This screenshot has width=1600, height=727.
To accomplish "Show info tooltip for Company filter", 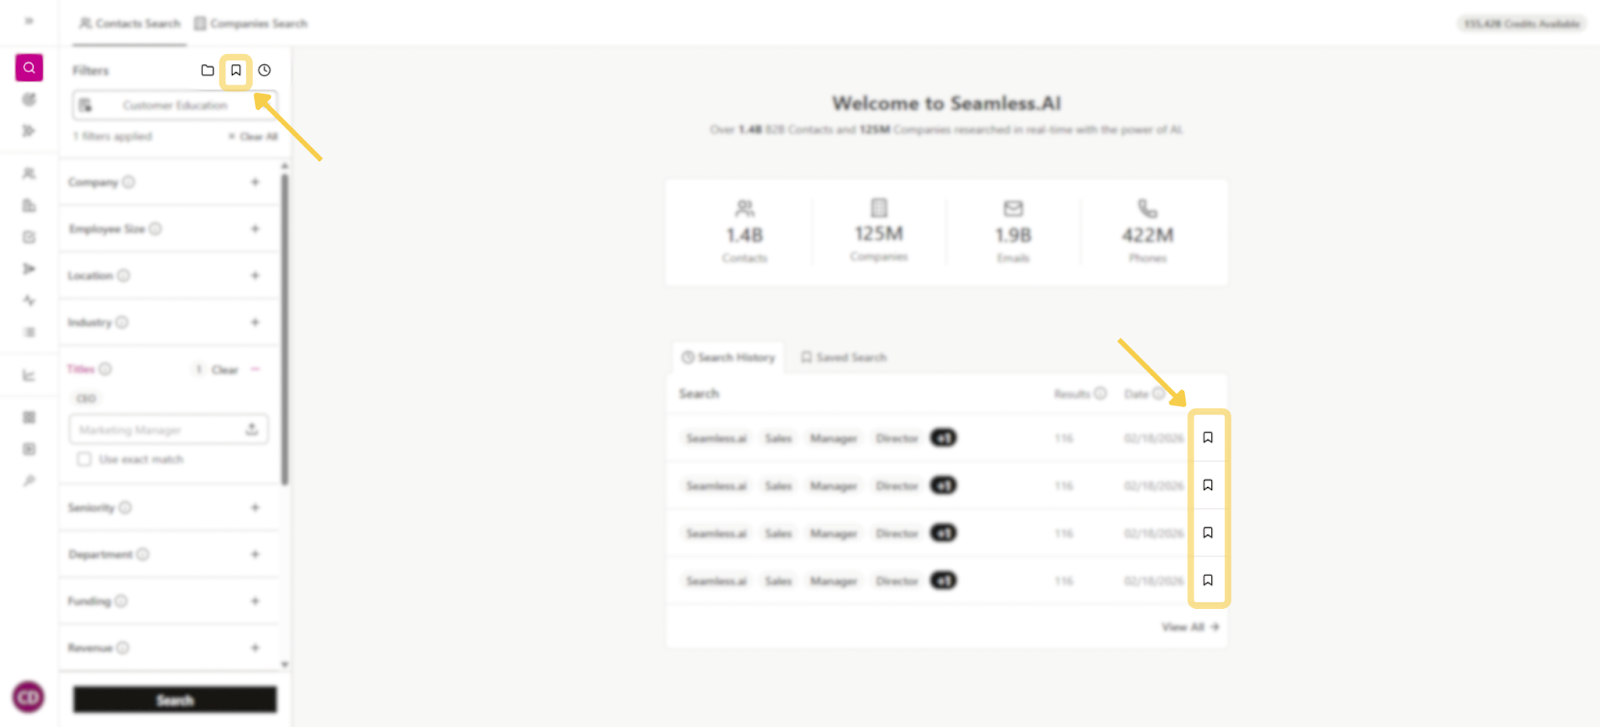I will coord(128,182).
